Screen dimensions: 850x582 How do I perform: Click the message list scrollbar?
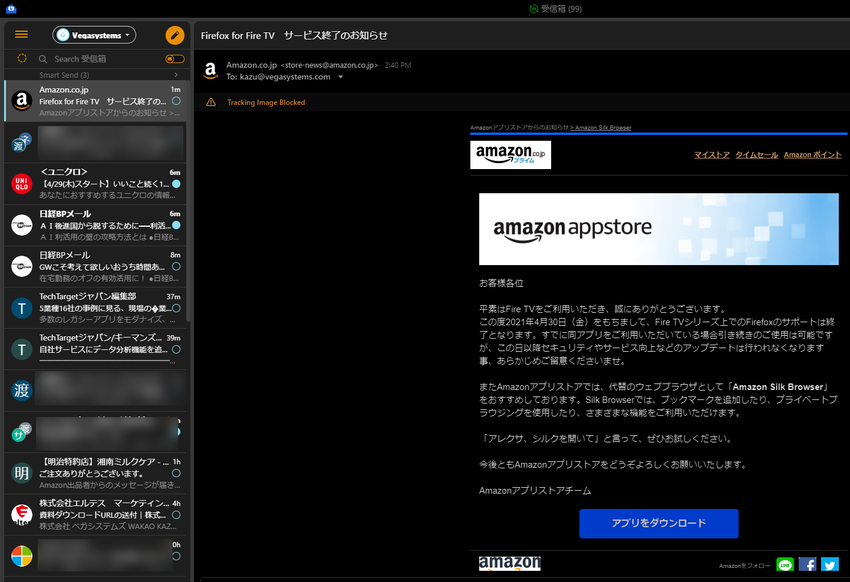pyautogui.click(x=189, y=201)
